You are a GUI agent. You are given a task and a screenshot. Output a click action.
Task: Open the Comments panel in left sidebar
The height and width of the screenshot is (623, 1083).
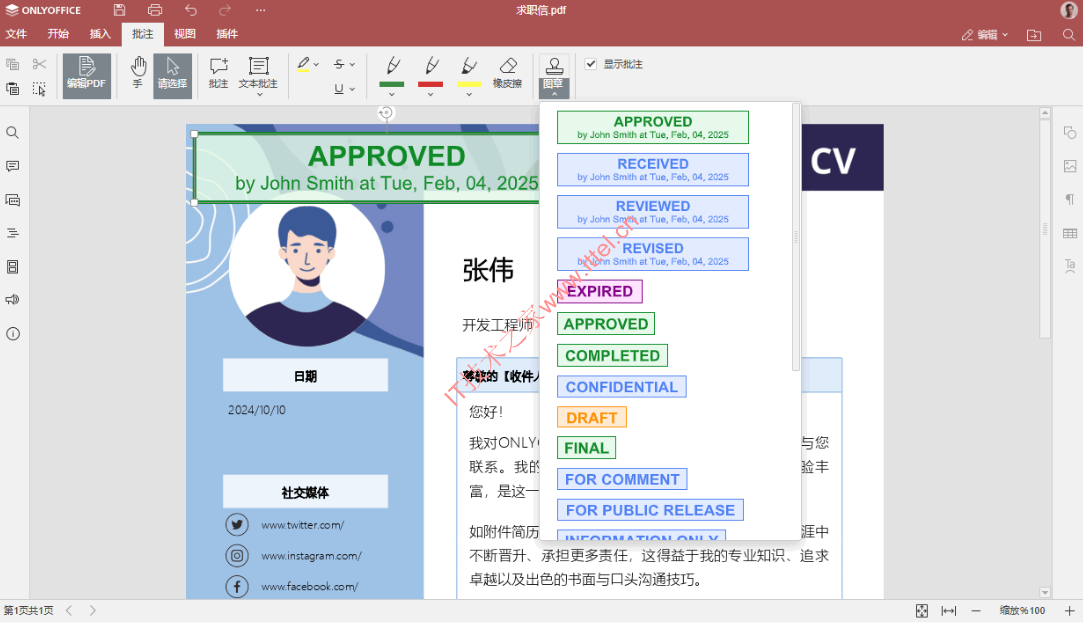tap(12, 166)
